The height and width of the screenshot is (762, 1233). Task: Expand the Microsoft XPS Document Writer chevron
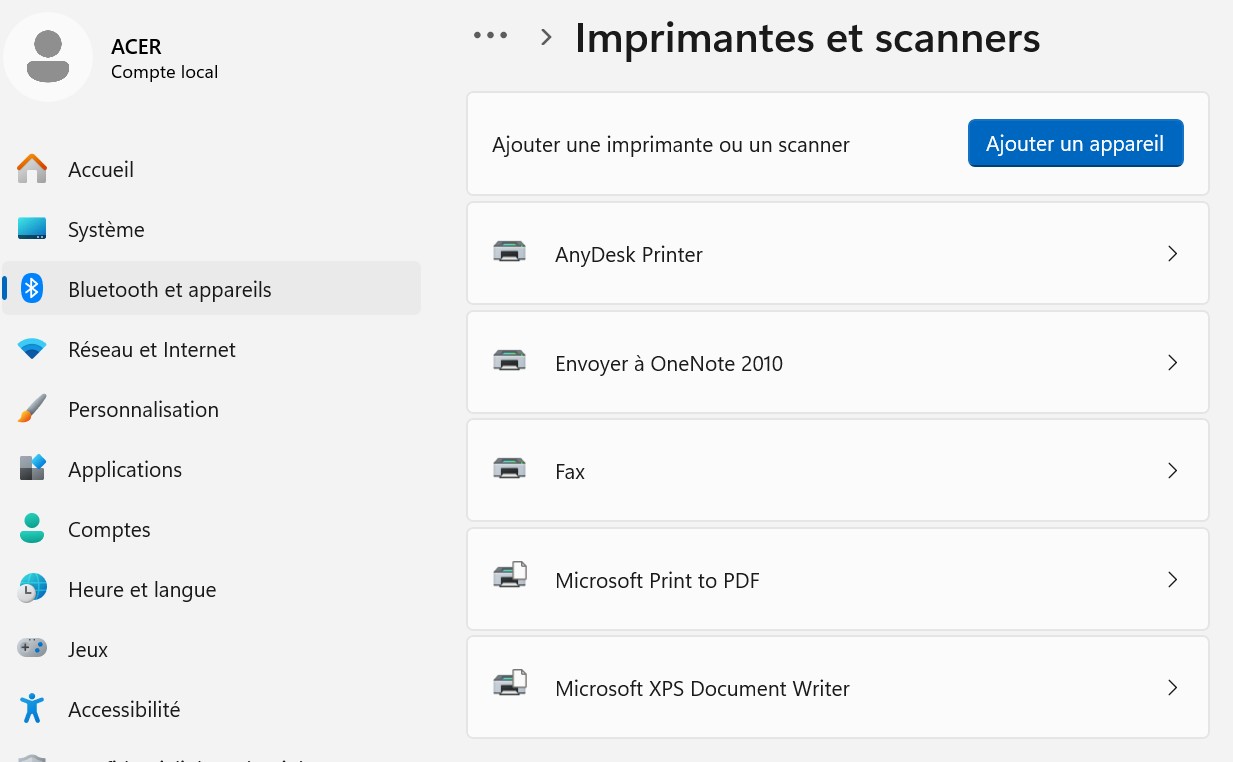point(1172,687)
